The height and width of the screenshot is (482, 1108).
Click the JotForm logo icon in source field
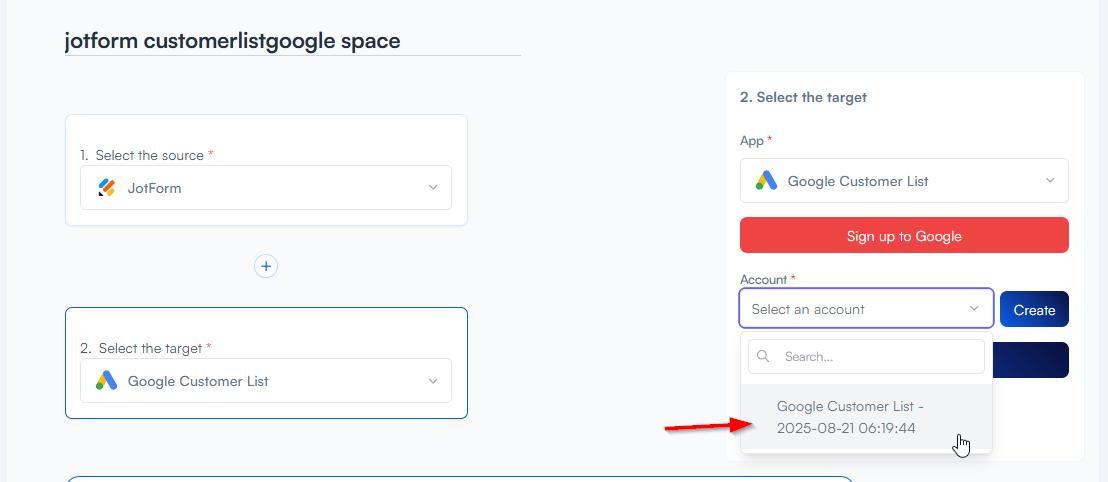(x=107, y=188)
